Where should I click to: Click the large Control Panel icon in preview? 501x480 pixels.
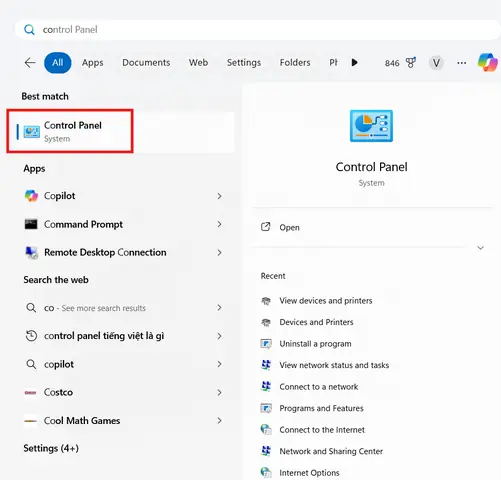coord(371,126)
